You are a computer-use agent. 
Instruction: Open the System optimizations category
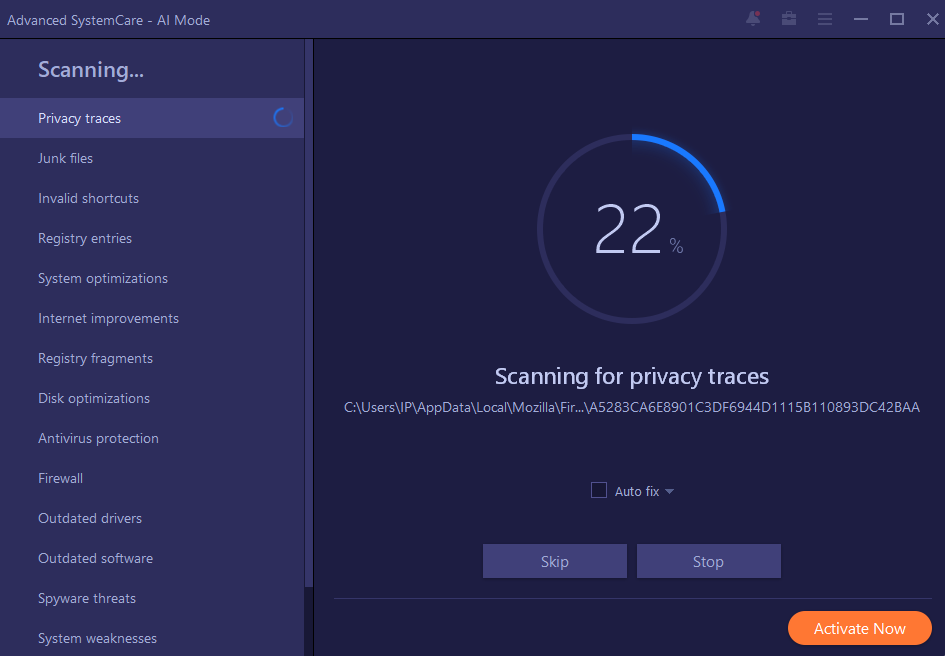103,278
